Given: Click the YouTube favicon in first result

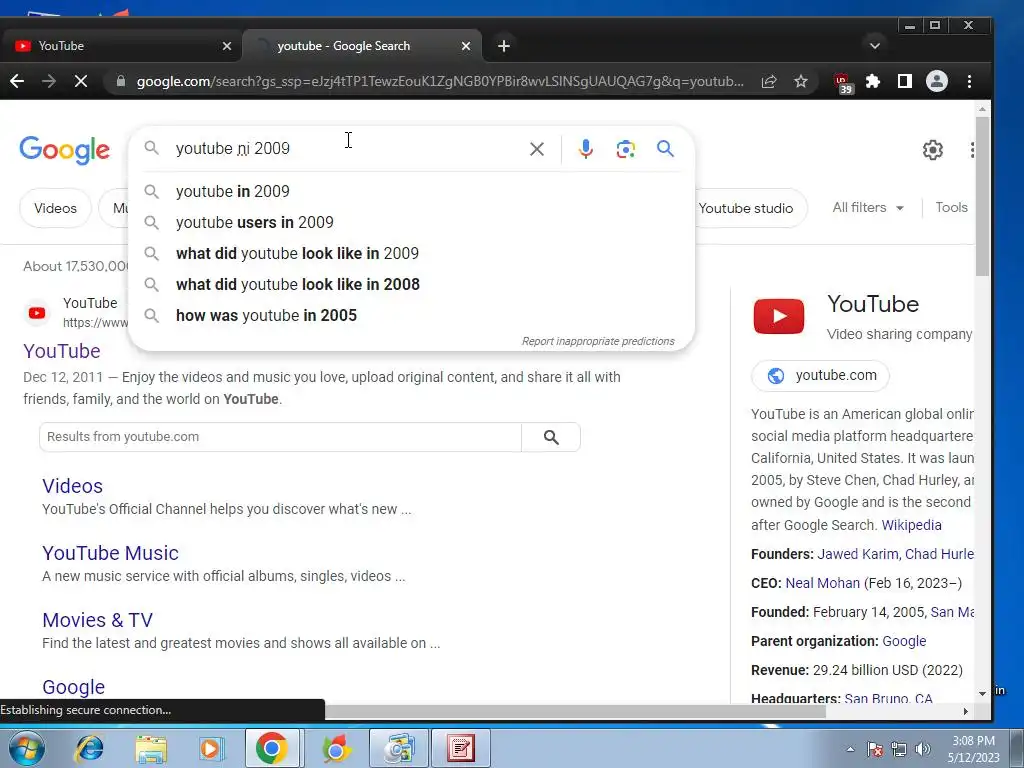Looking at the screenshot, I should pos(37,313).
